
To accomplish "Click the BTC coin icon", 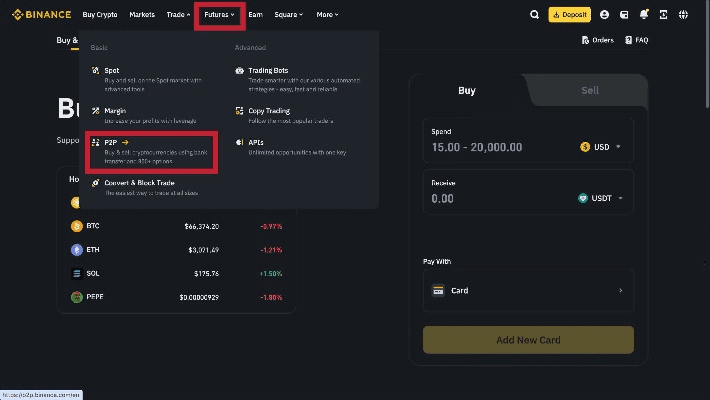I will coord(76,226).
